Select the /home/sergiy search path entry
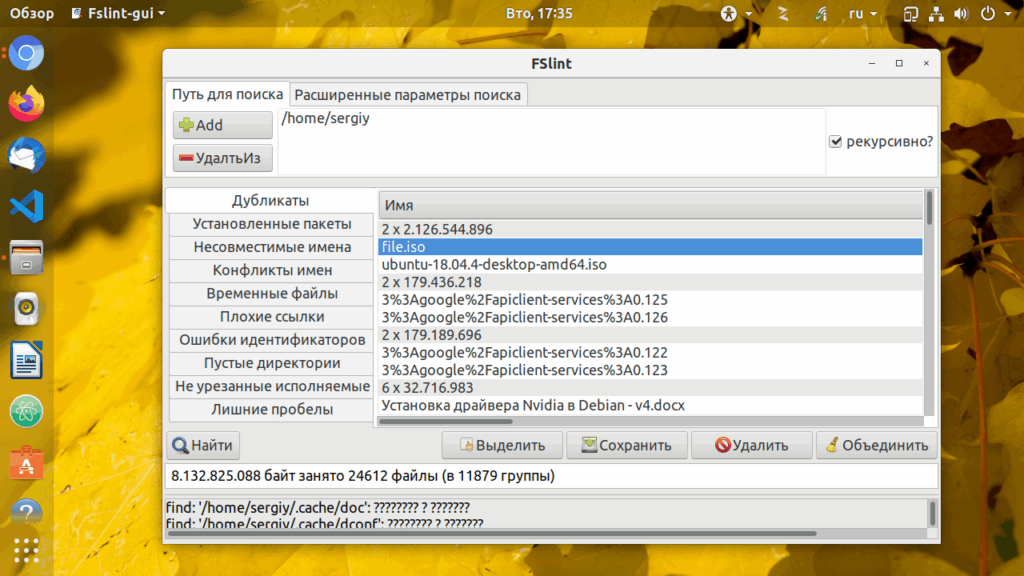Viewport: 1024px width, 576px height. tap(325, 118)
